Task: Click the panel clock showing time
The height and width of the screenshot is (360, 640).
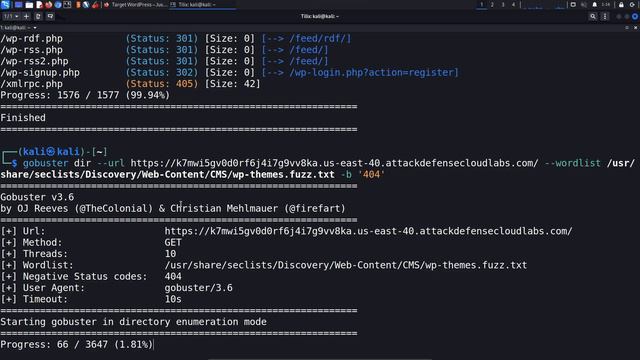Action: tap(606, 4)
